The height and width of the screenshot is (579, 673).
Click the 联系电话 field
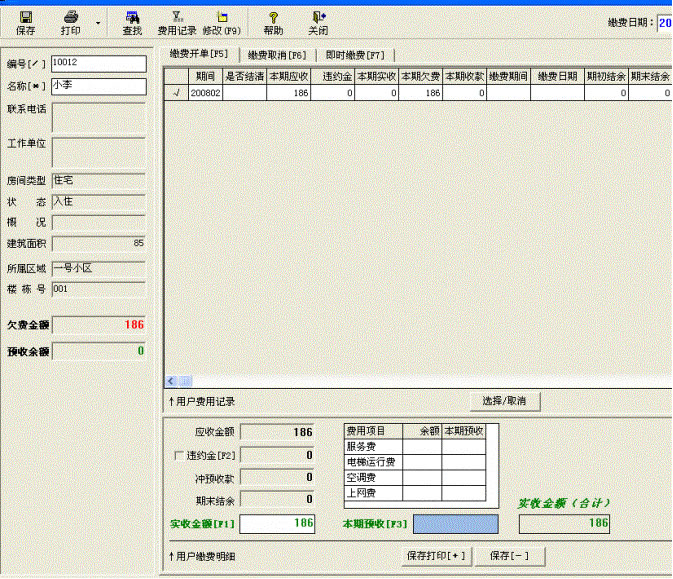pos(99,117)
